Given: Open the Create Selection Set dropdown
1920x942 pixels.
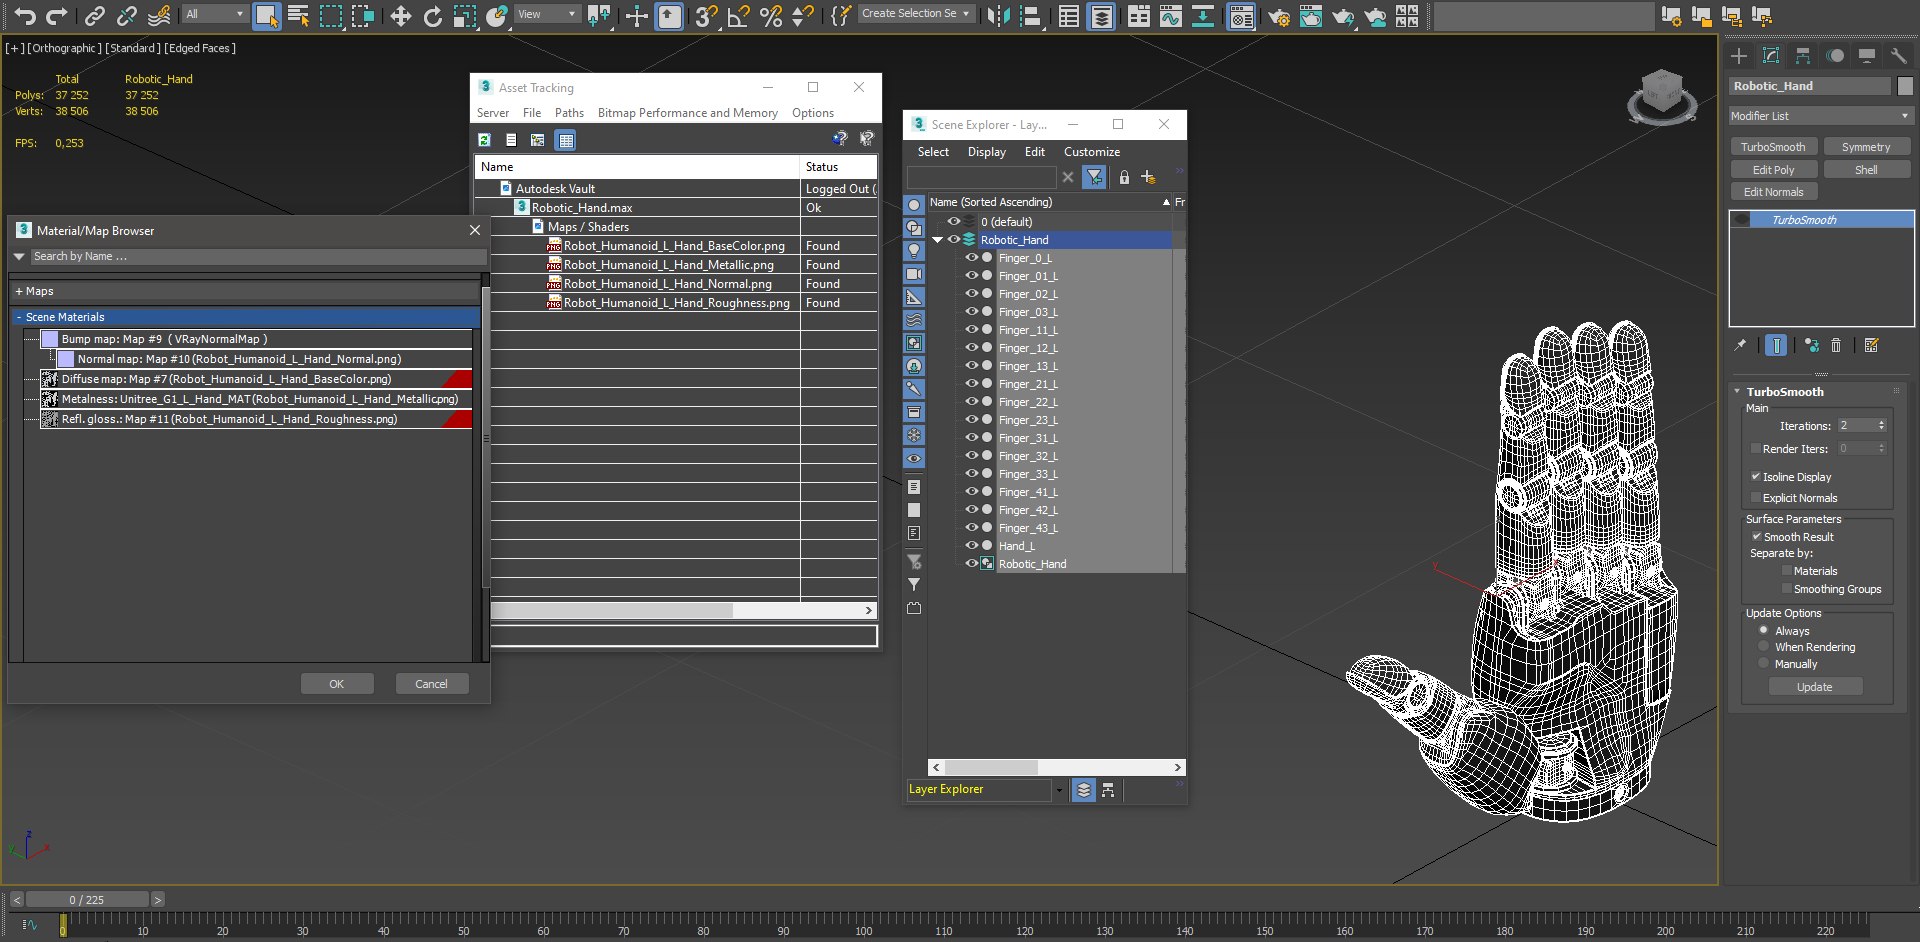Looking at the screenshot, I should click(x=915, y=14).
